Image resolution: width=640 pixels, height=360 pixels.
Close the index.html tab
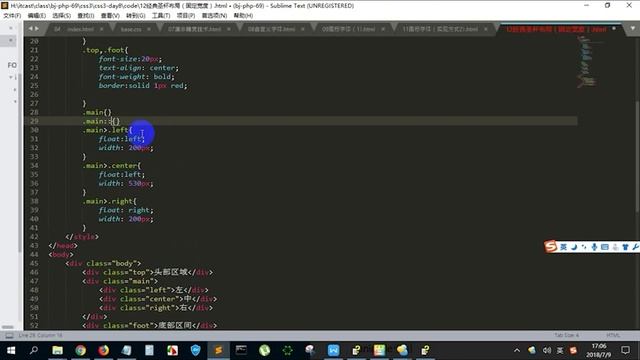coord(101,29)
